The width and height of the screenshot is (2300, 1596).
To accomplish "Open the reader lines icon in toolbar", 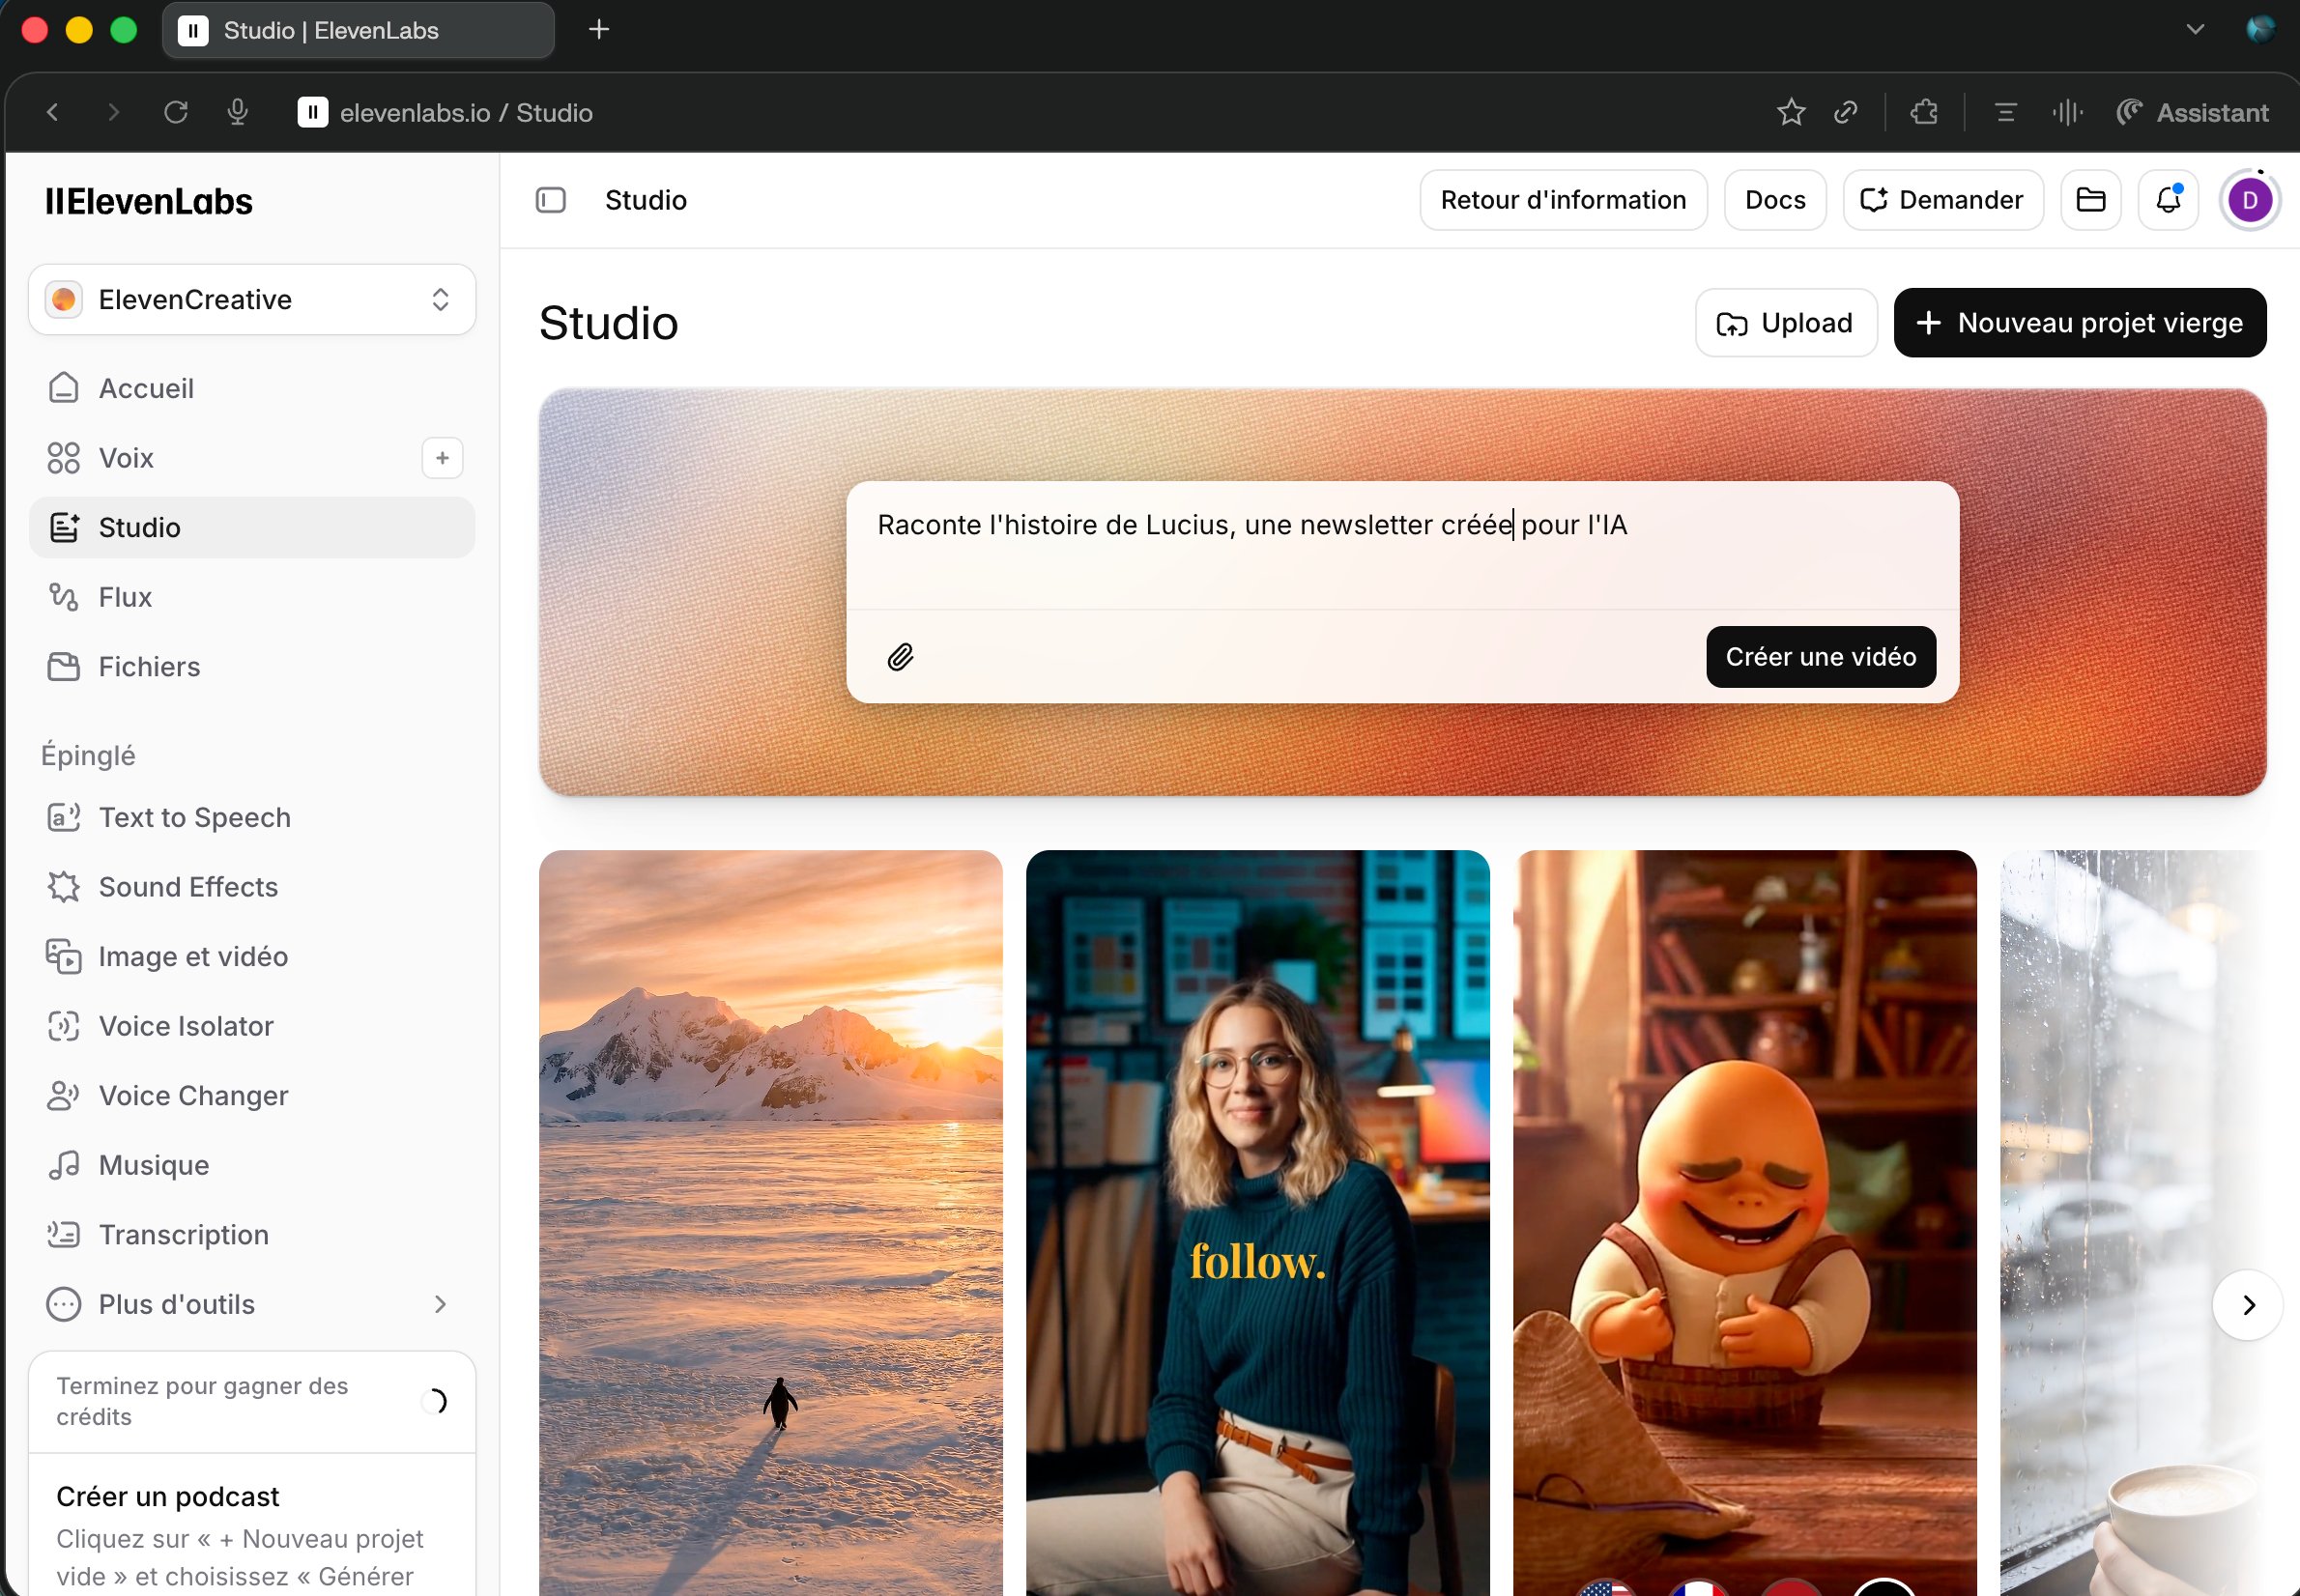I will point(2005,113).
